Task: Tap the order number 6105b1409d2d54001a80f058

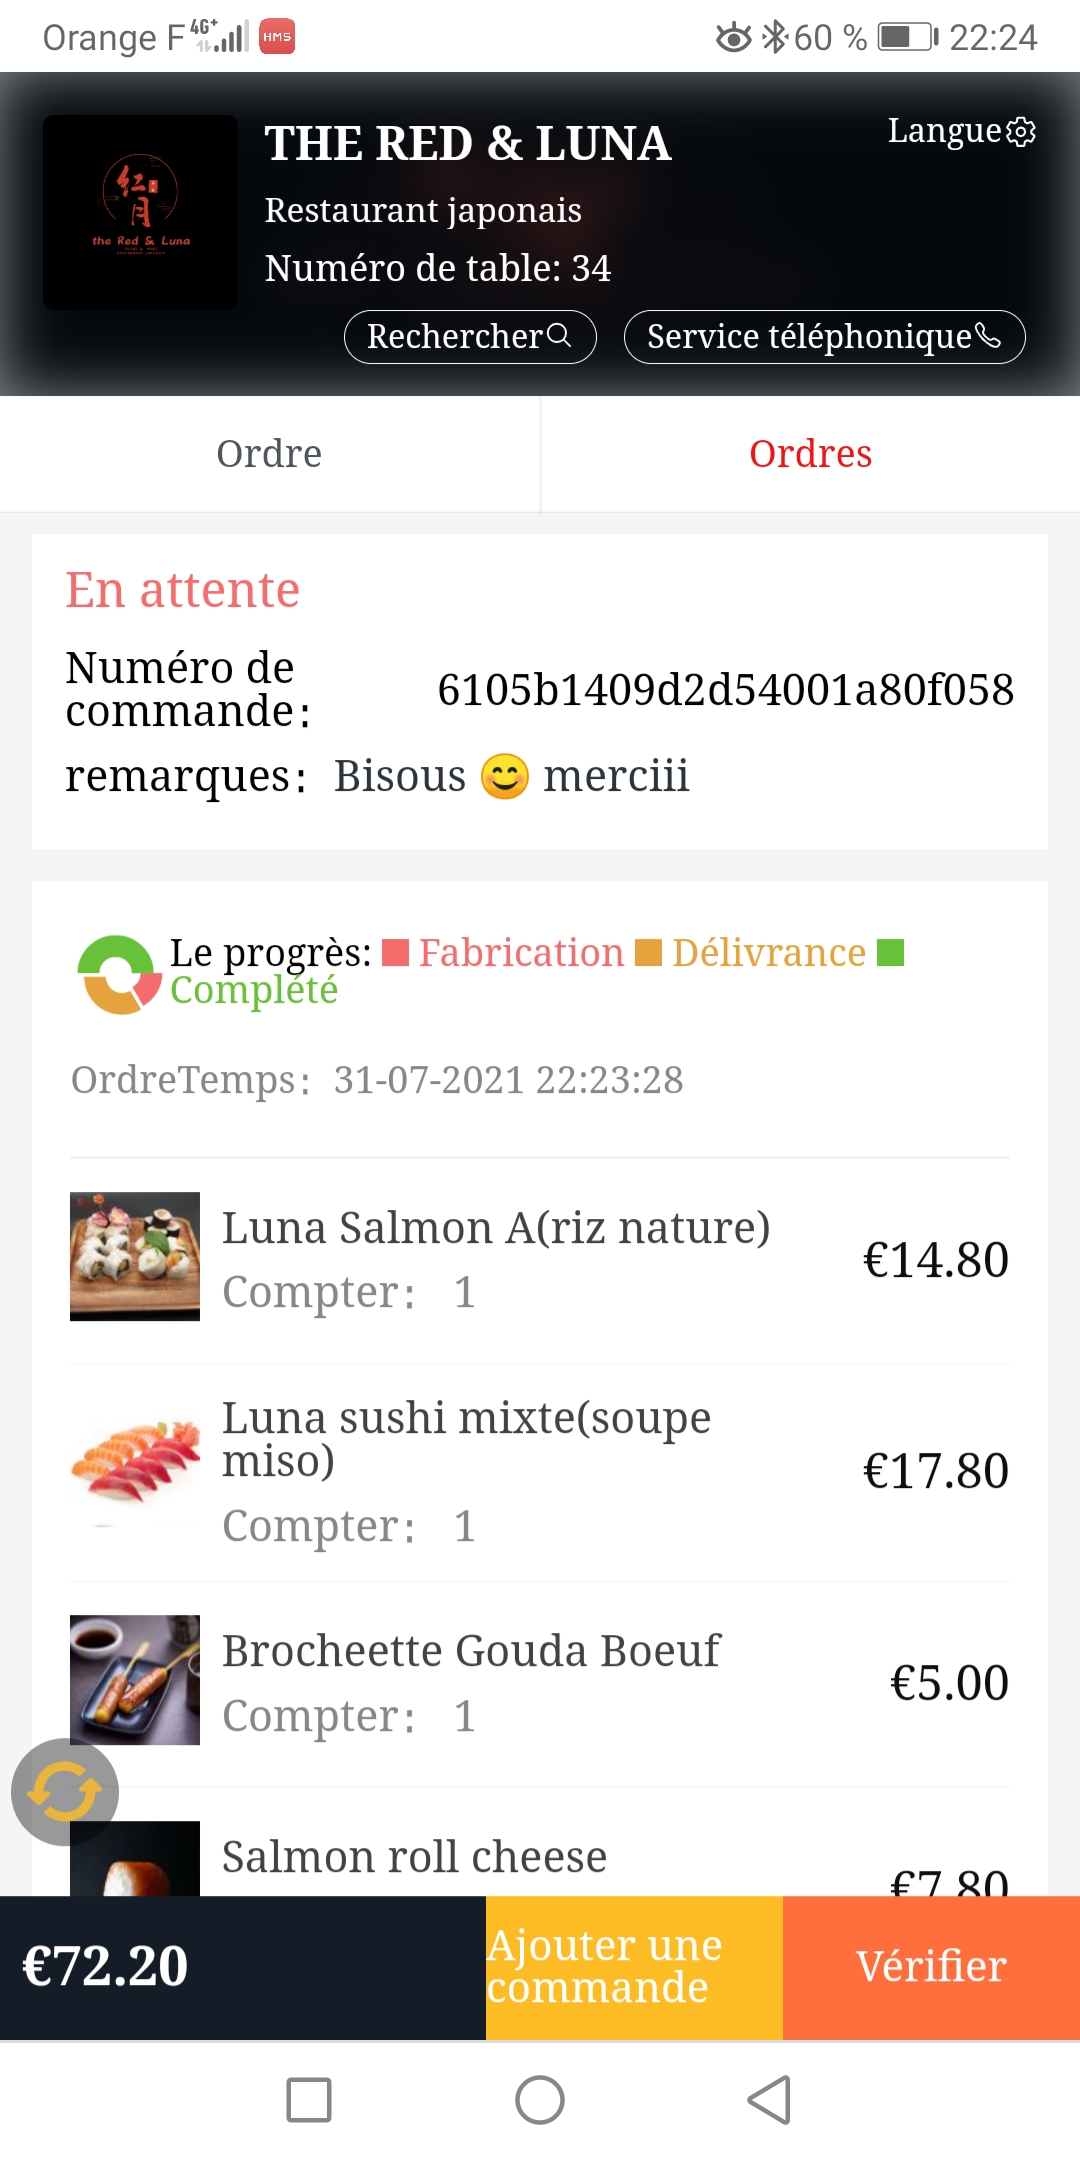Action: (726, 690)
